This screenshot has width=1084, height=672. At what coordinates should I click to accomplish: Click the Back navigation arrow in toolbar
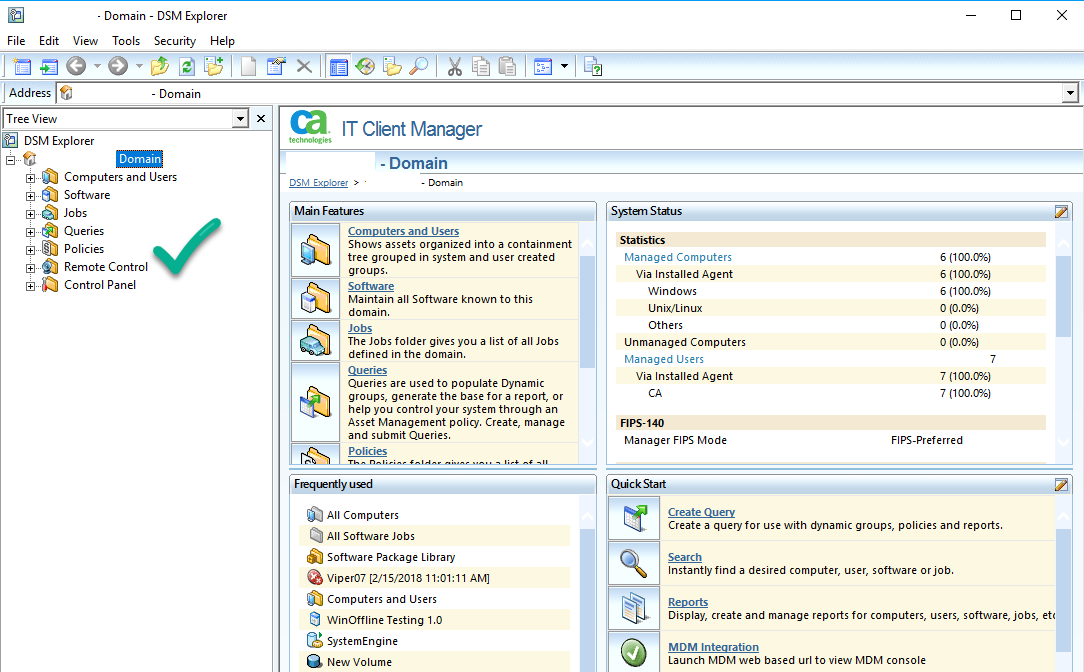[75, 67]
